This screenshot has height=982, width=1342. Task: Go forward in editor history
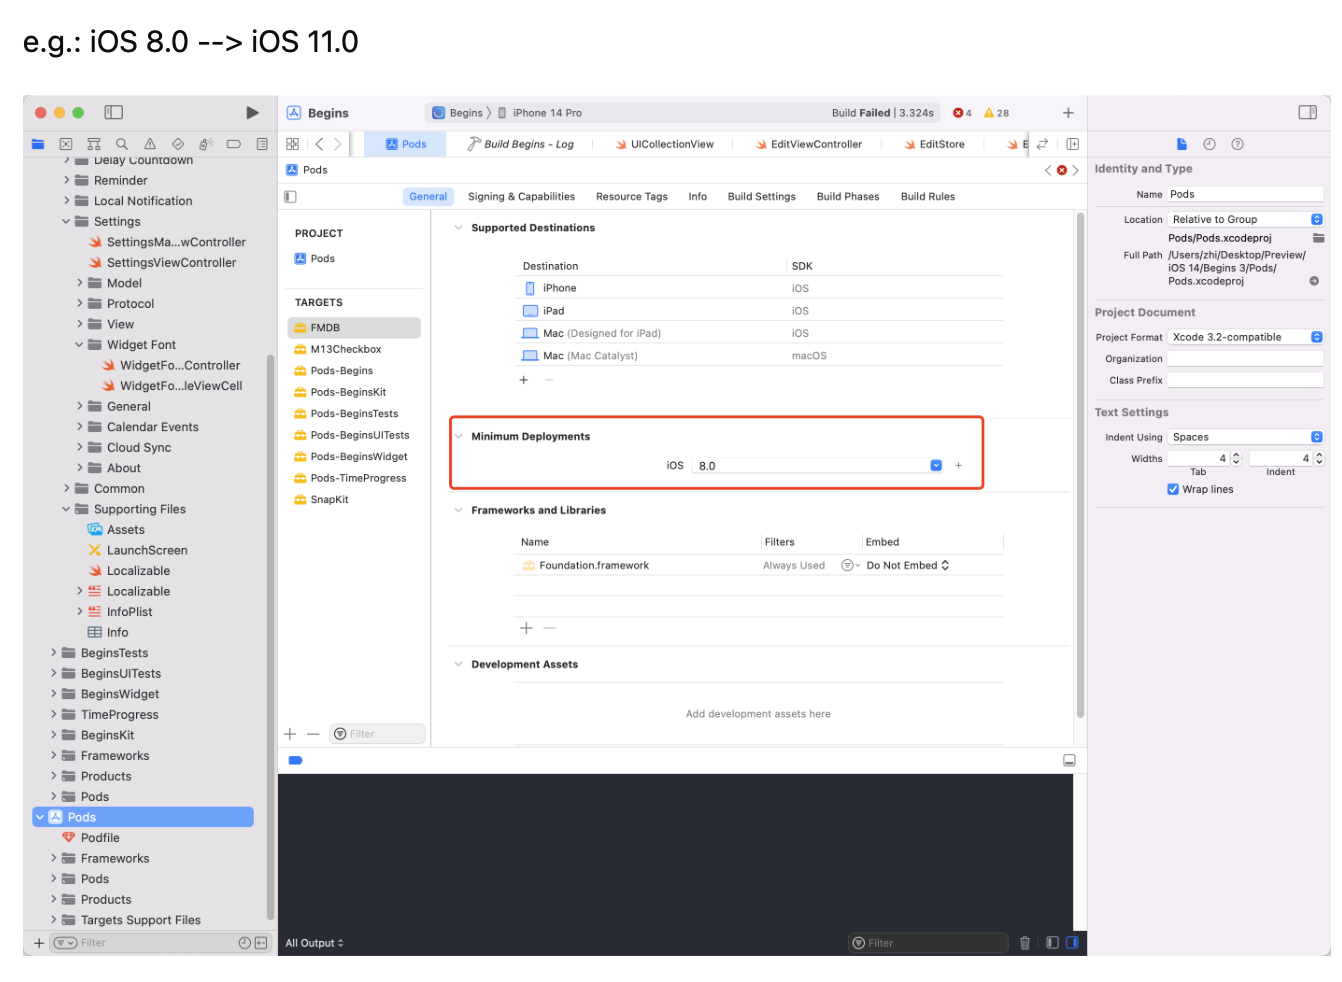[x=338, y=144]
